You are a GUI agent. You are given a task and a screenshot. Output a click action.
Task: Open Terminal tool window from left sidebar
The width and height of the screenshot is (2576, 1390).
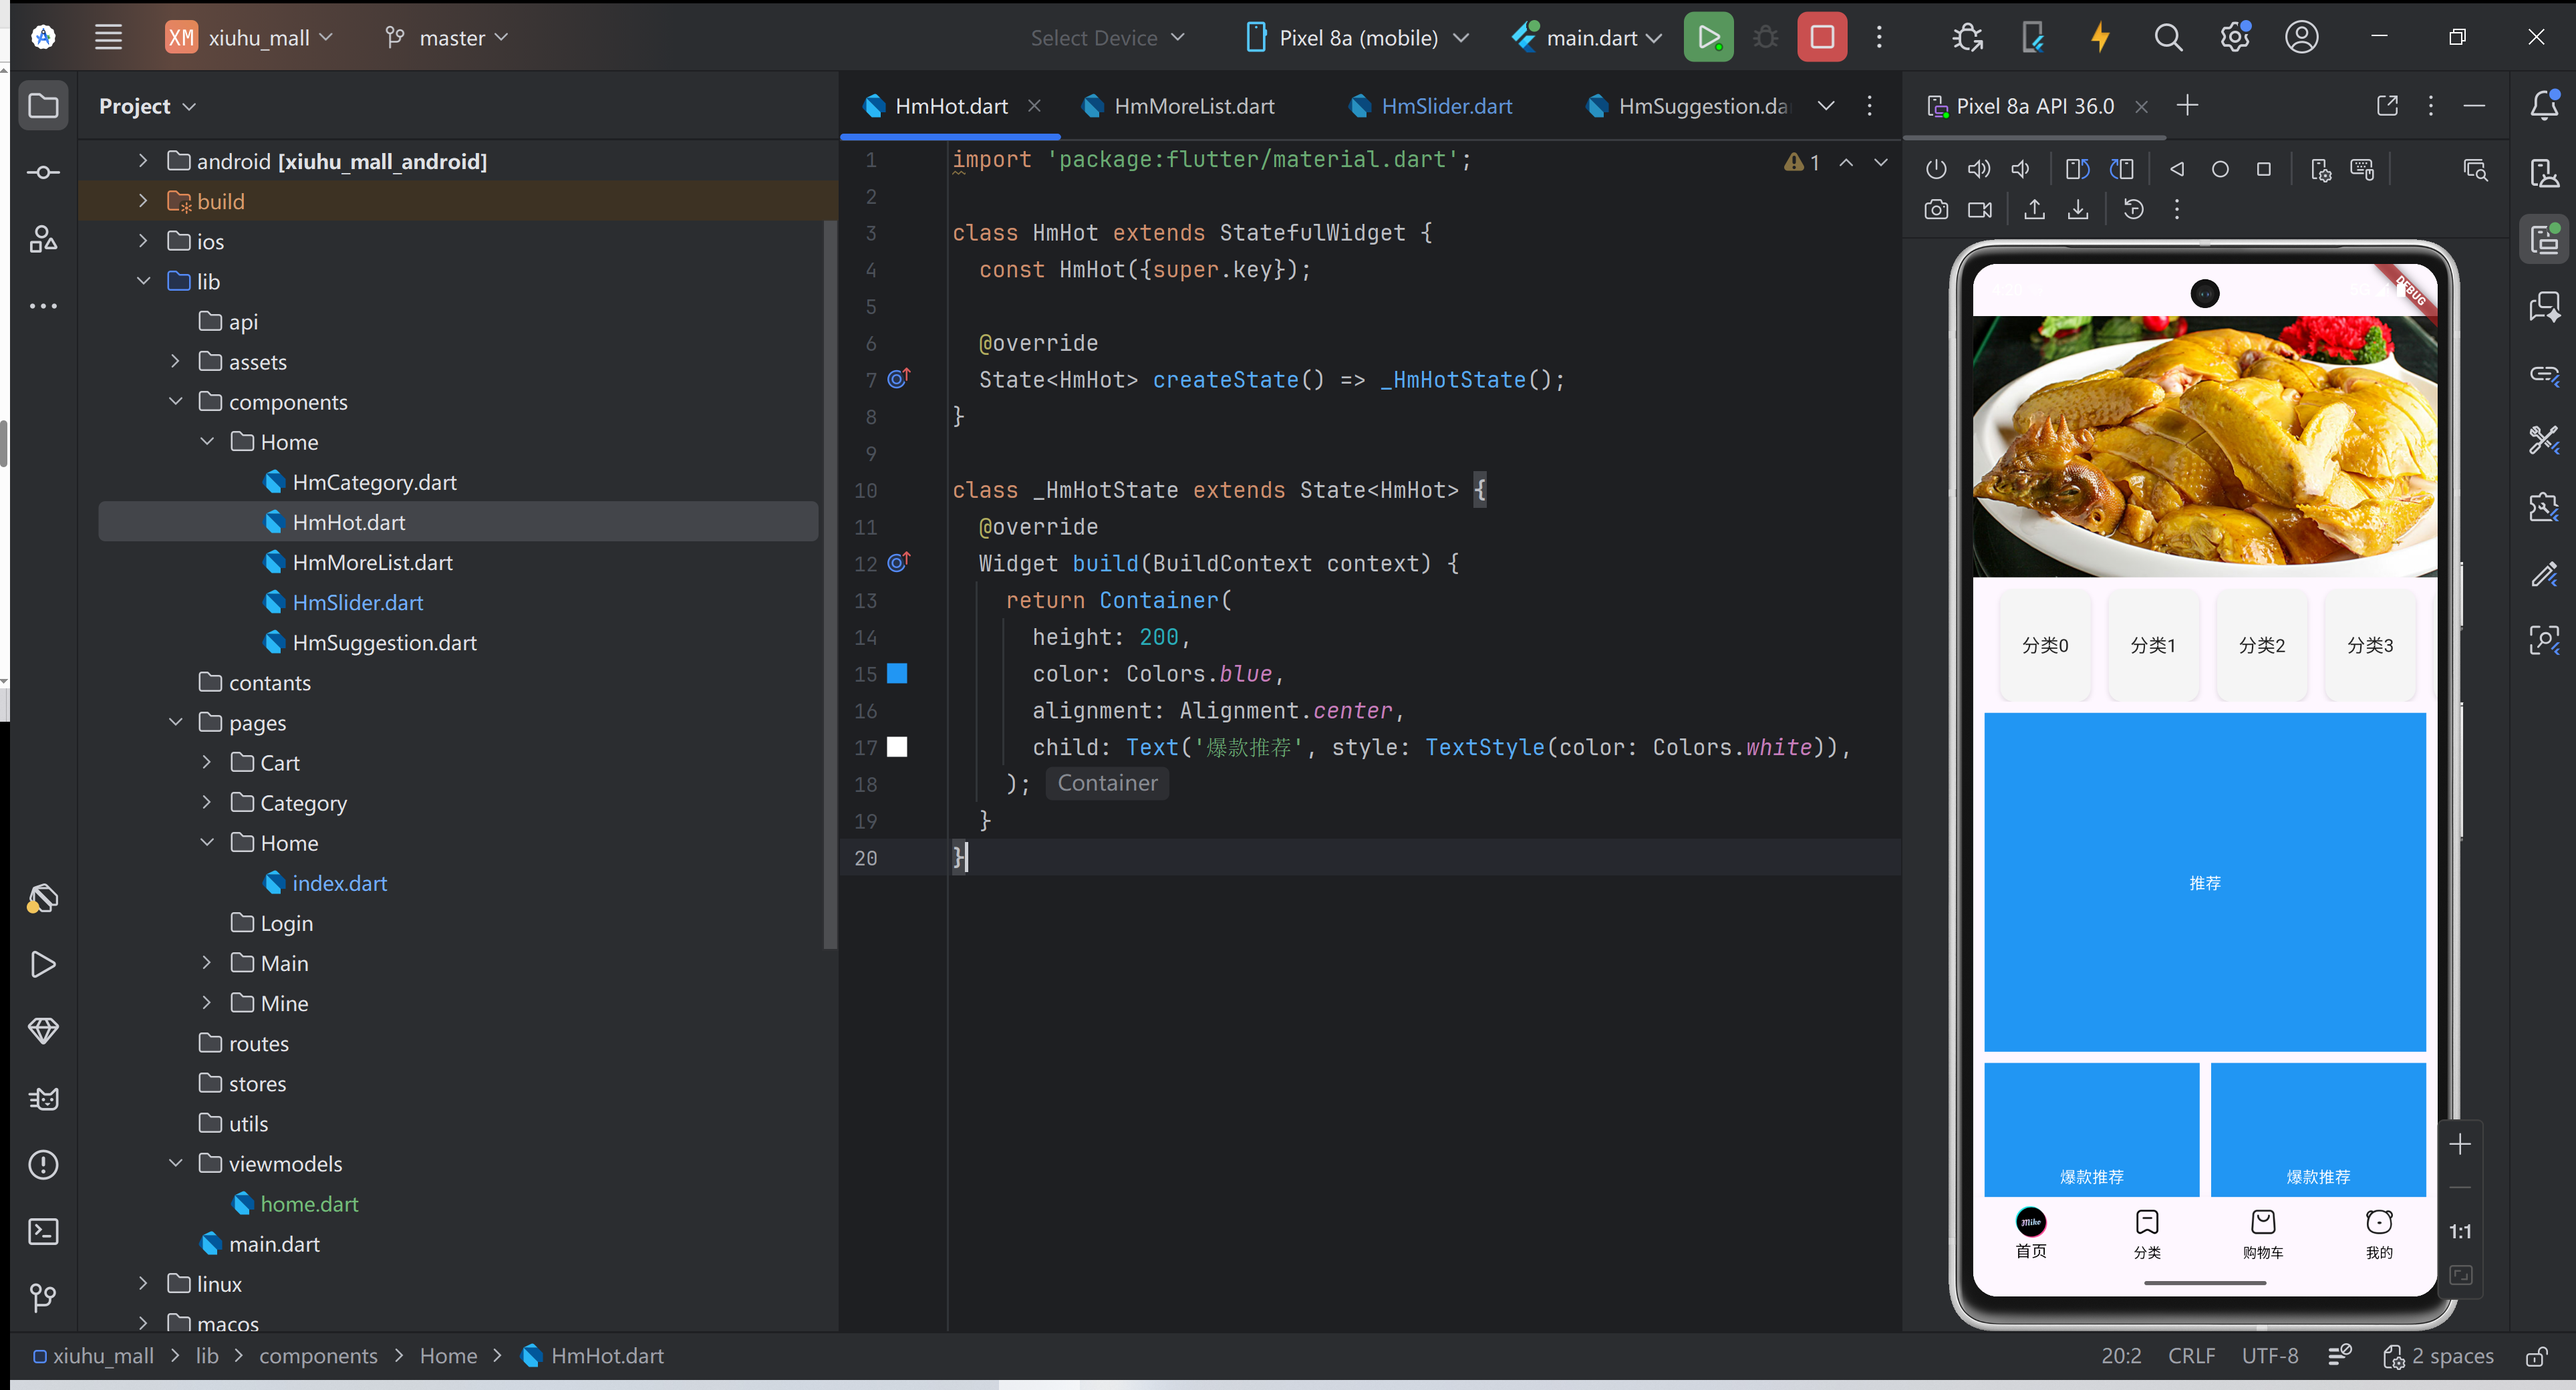[43, 1231]
